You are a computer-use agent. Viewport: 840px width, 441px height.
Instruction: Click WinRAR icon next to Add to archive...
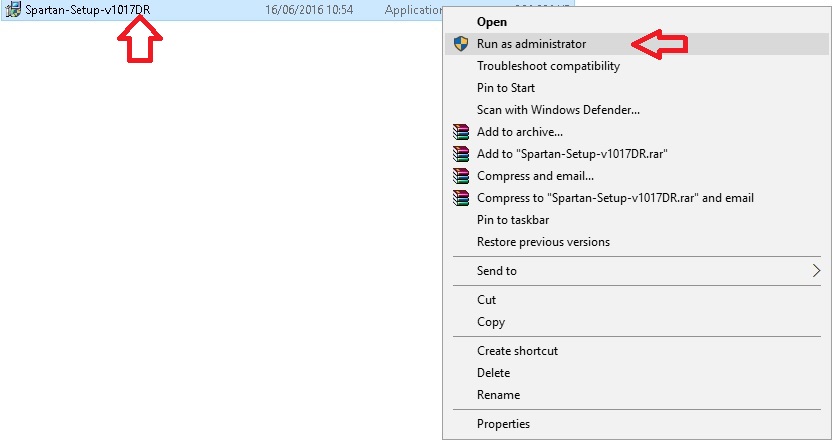tap(461, 132)
